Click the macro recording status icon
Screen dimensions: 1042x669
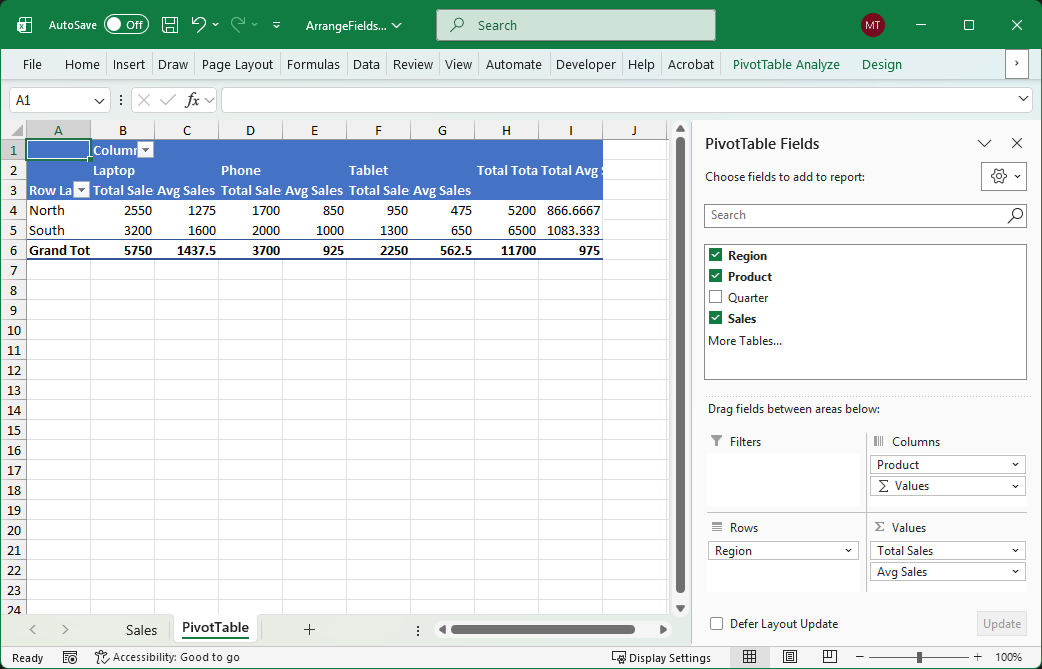[x=70, y=658]
